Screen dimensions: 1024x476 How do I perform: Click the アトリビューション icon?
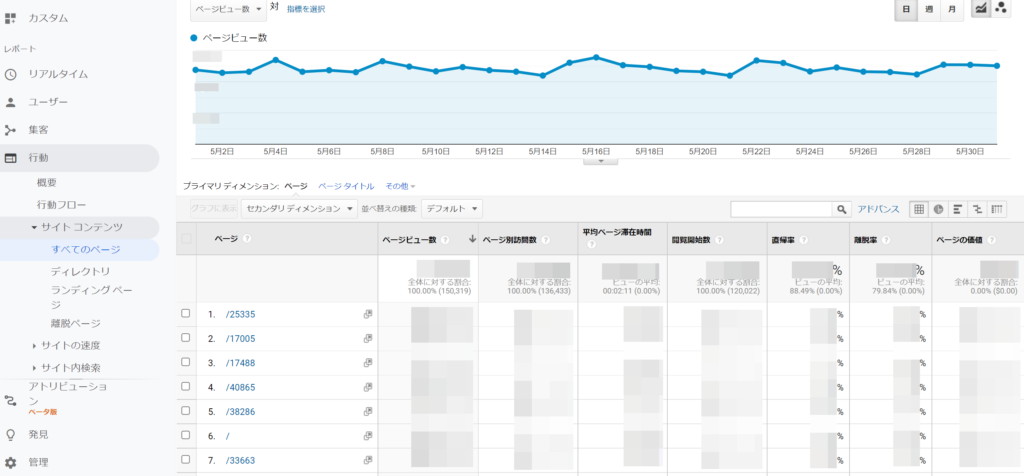(x=10, y=400)
